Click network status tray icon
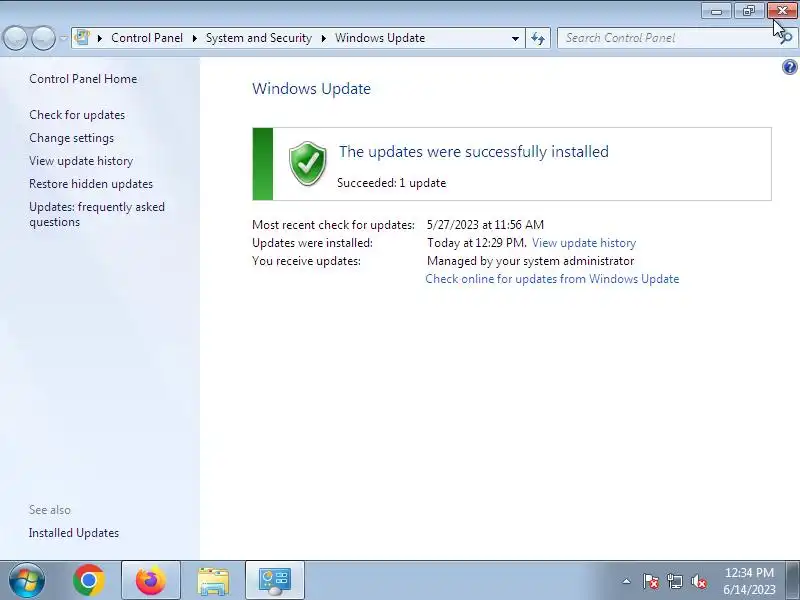Viewport: 800px width, 600px height. tap(675, 581)
